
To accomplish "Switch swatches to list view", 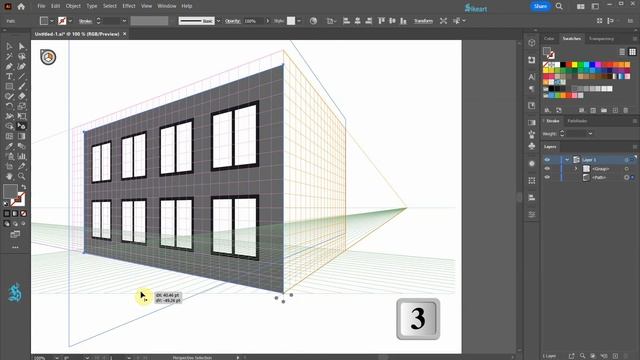I will coord(622,52).
